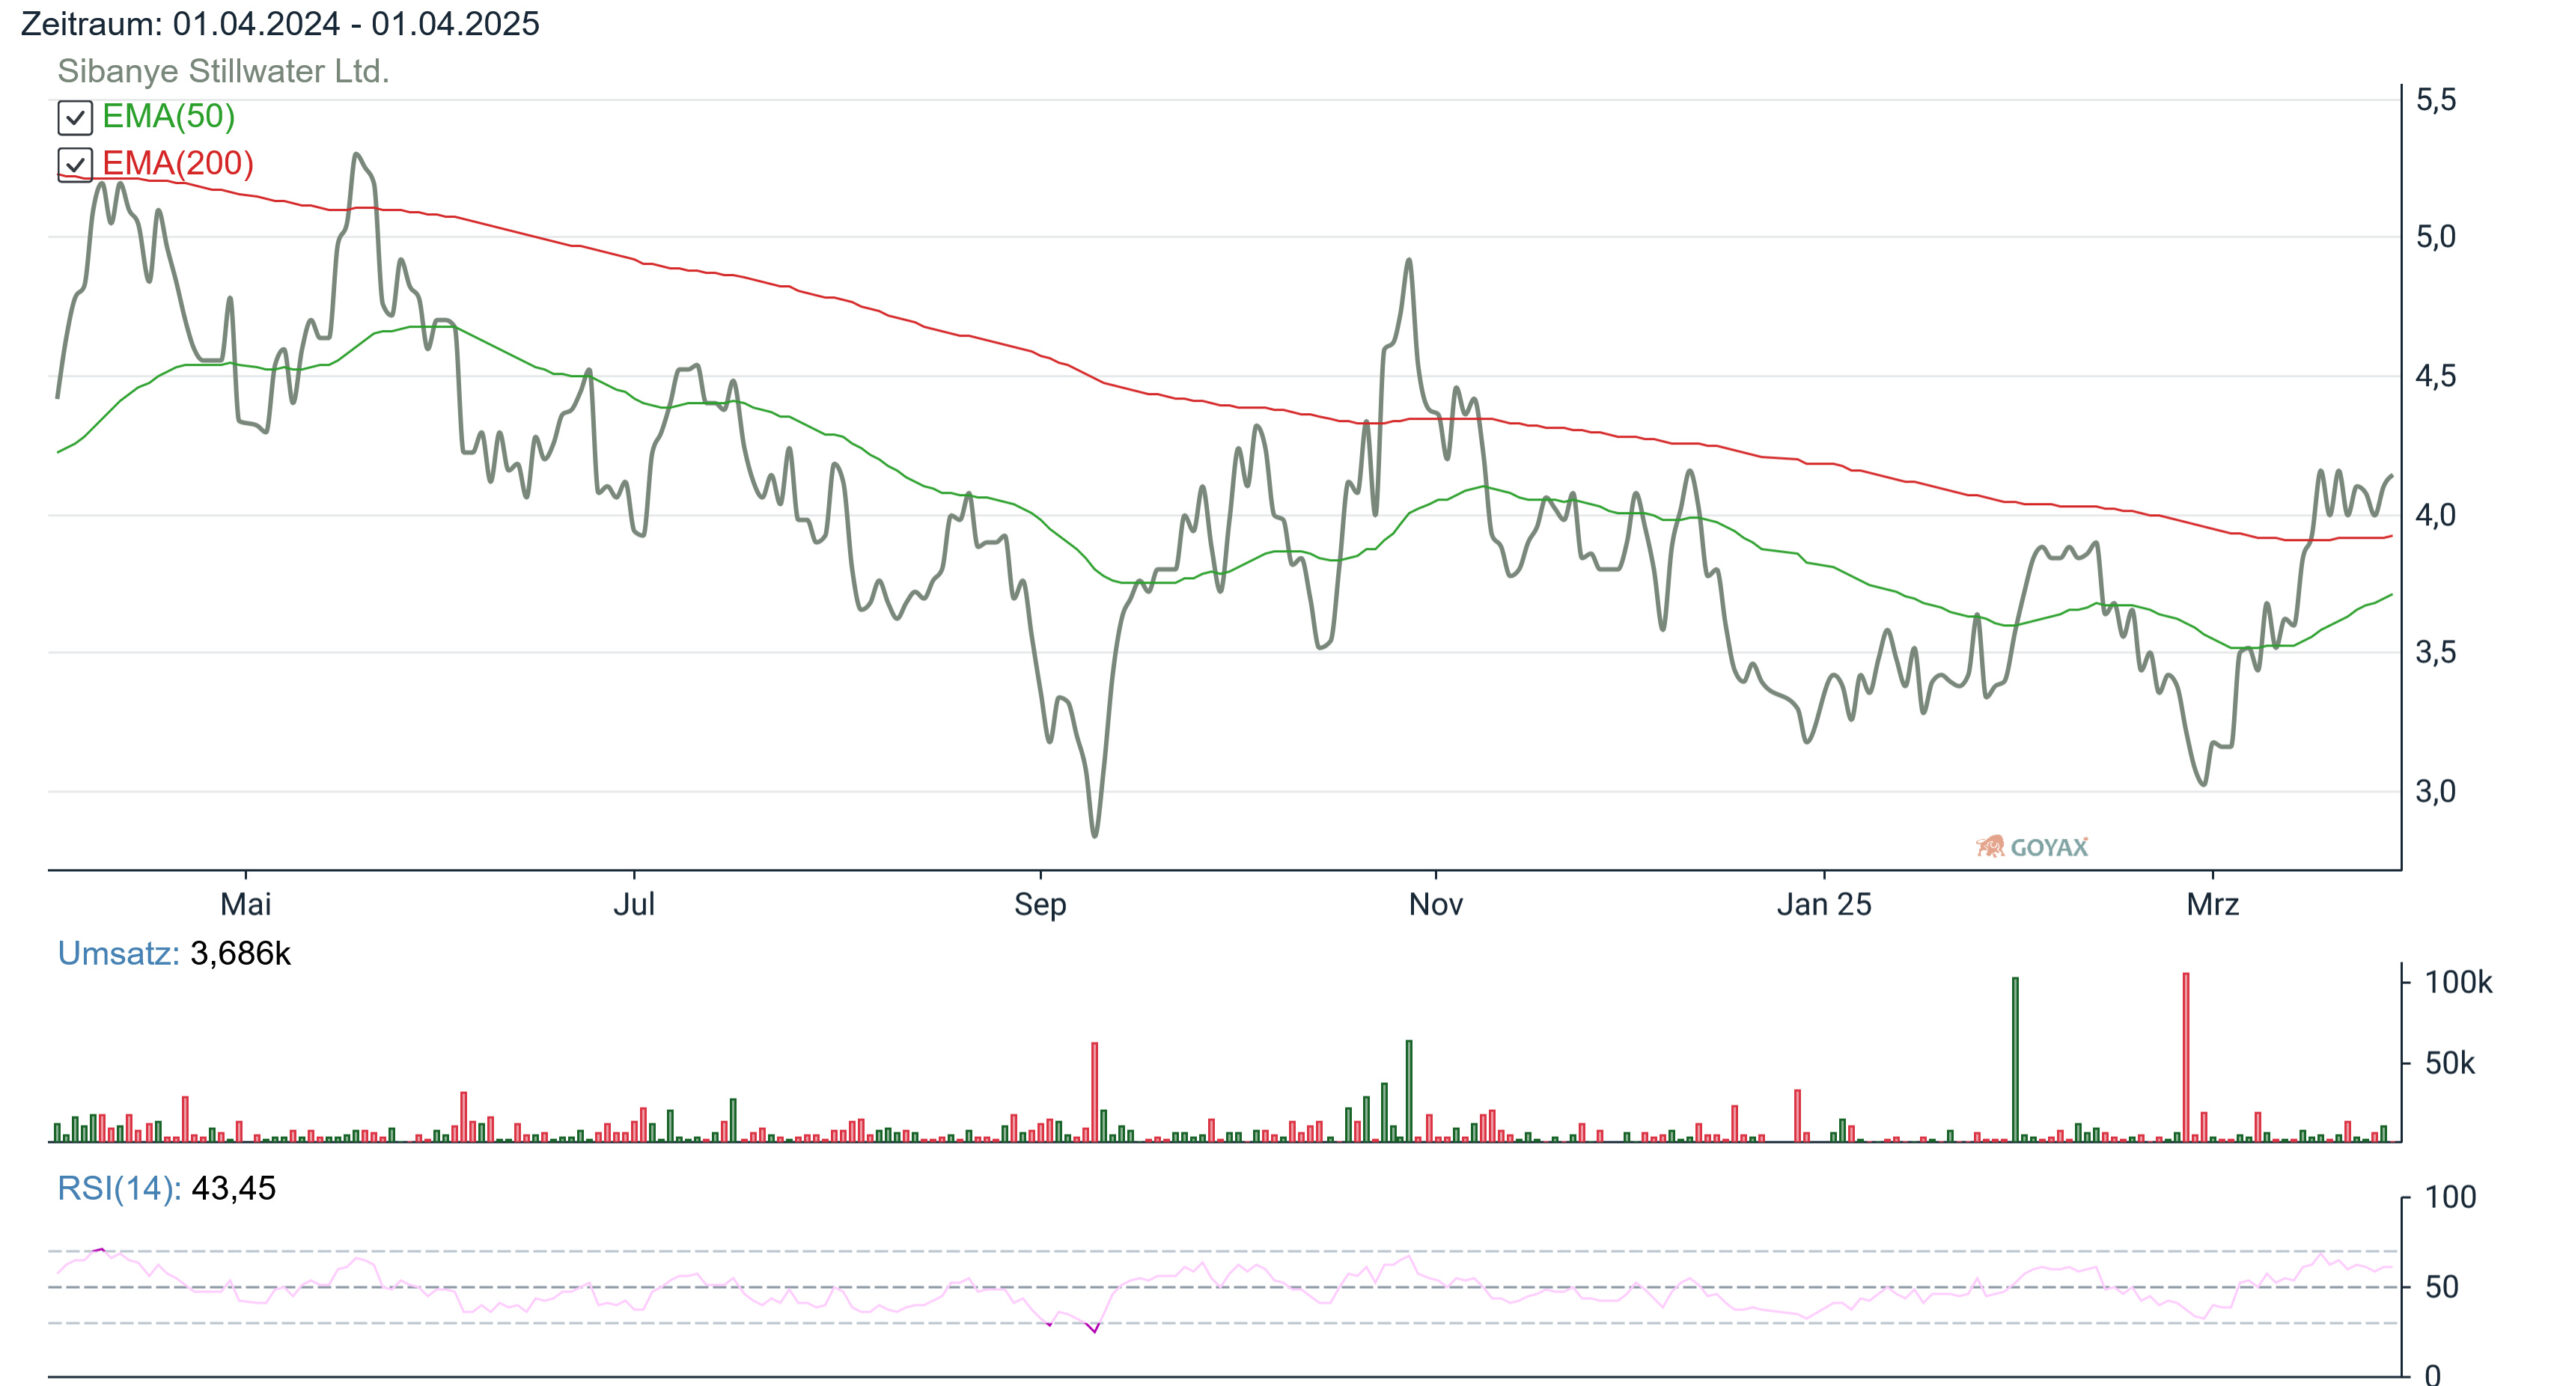Image resolution: width=2560 pixels, height=1386 pixels.
Task: Uncheck the EMA(50) checkbox
Action: coord(75,117)
